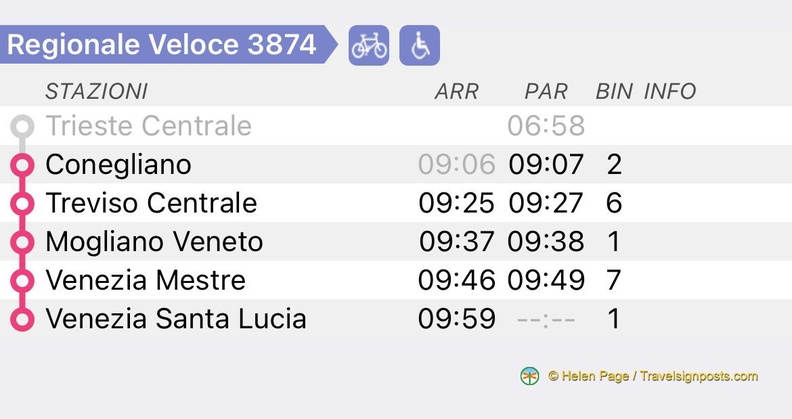The image size is (792, 419).
Task: Select the Mogliano Veneto station name
Action: pyautogui.click(x=154, y=242)
